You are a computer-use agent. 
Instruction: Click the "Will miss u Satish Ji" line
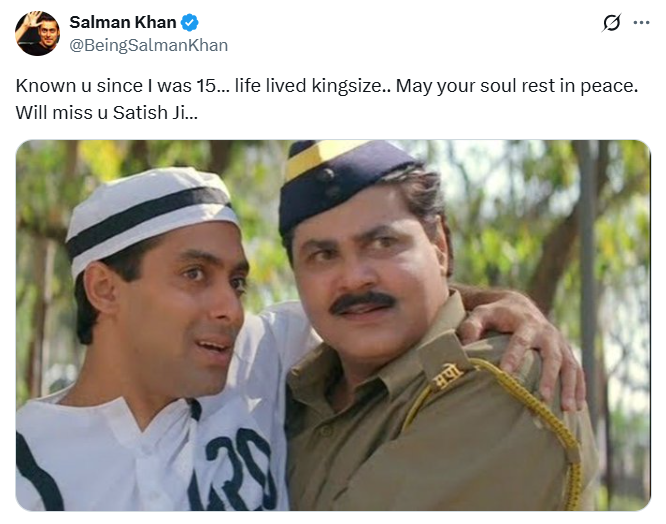tap(107, 113)
